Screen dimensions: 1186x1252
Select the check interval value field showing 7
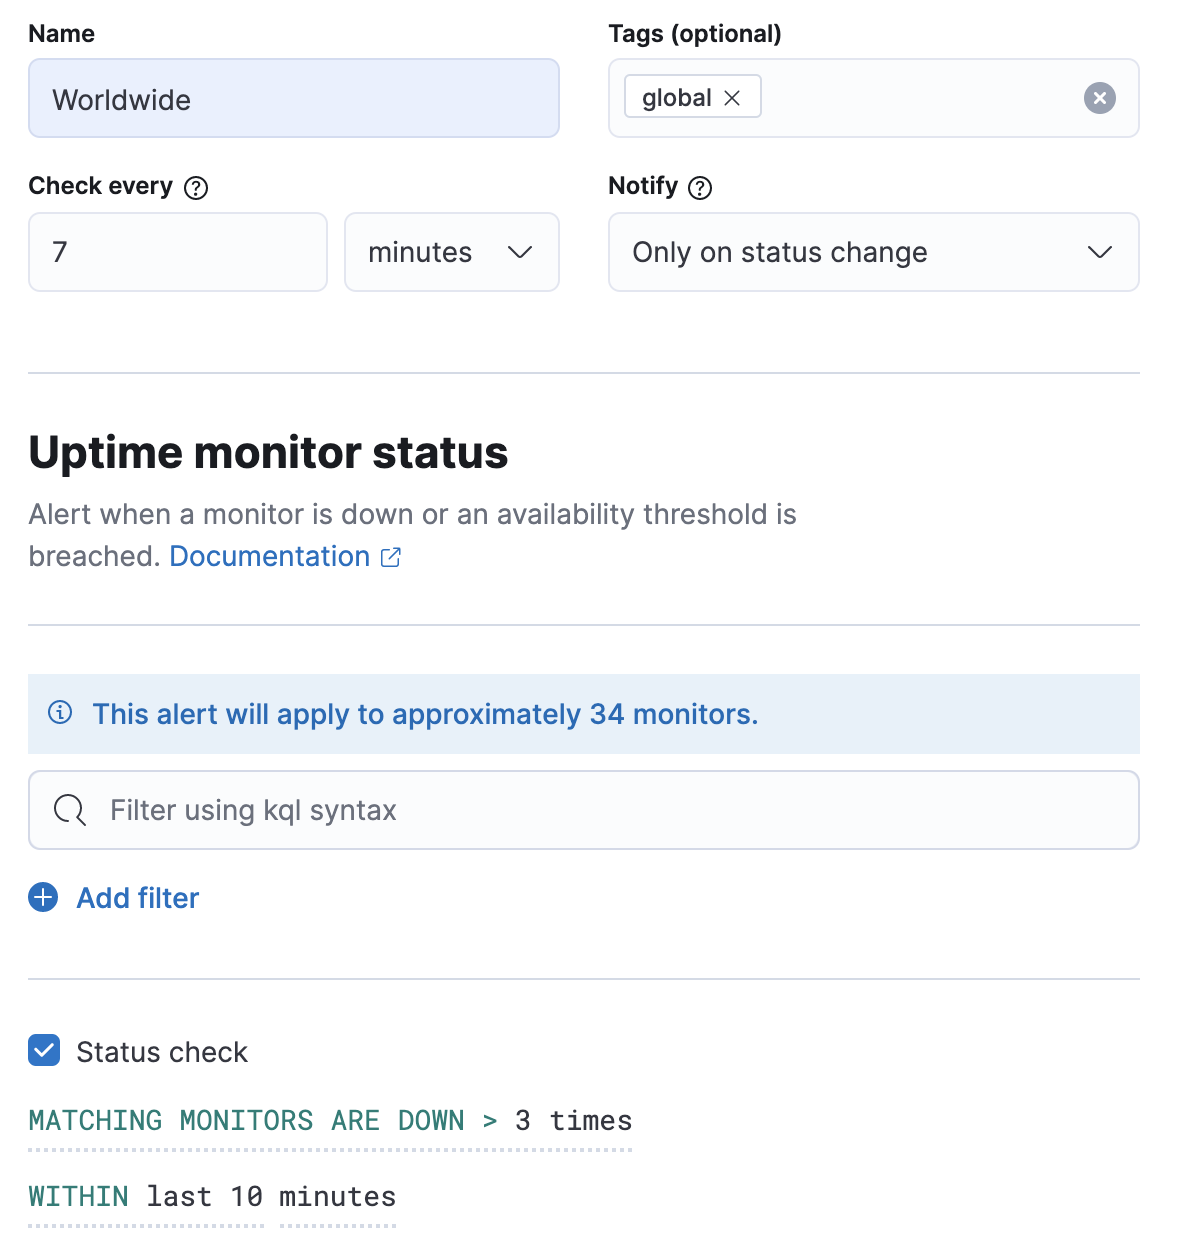click(177, 252)
